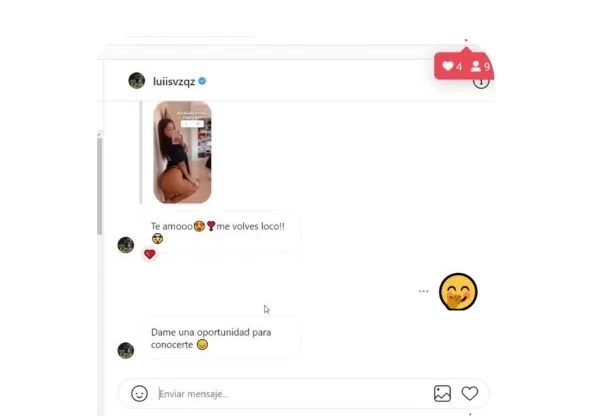Open the shared story thumbnail
Screen dimensions: 605x416
(183, 152)
